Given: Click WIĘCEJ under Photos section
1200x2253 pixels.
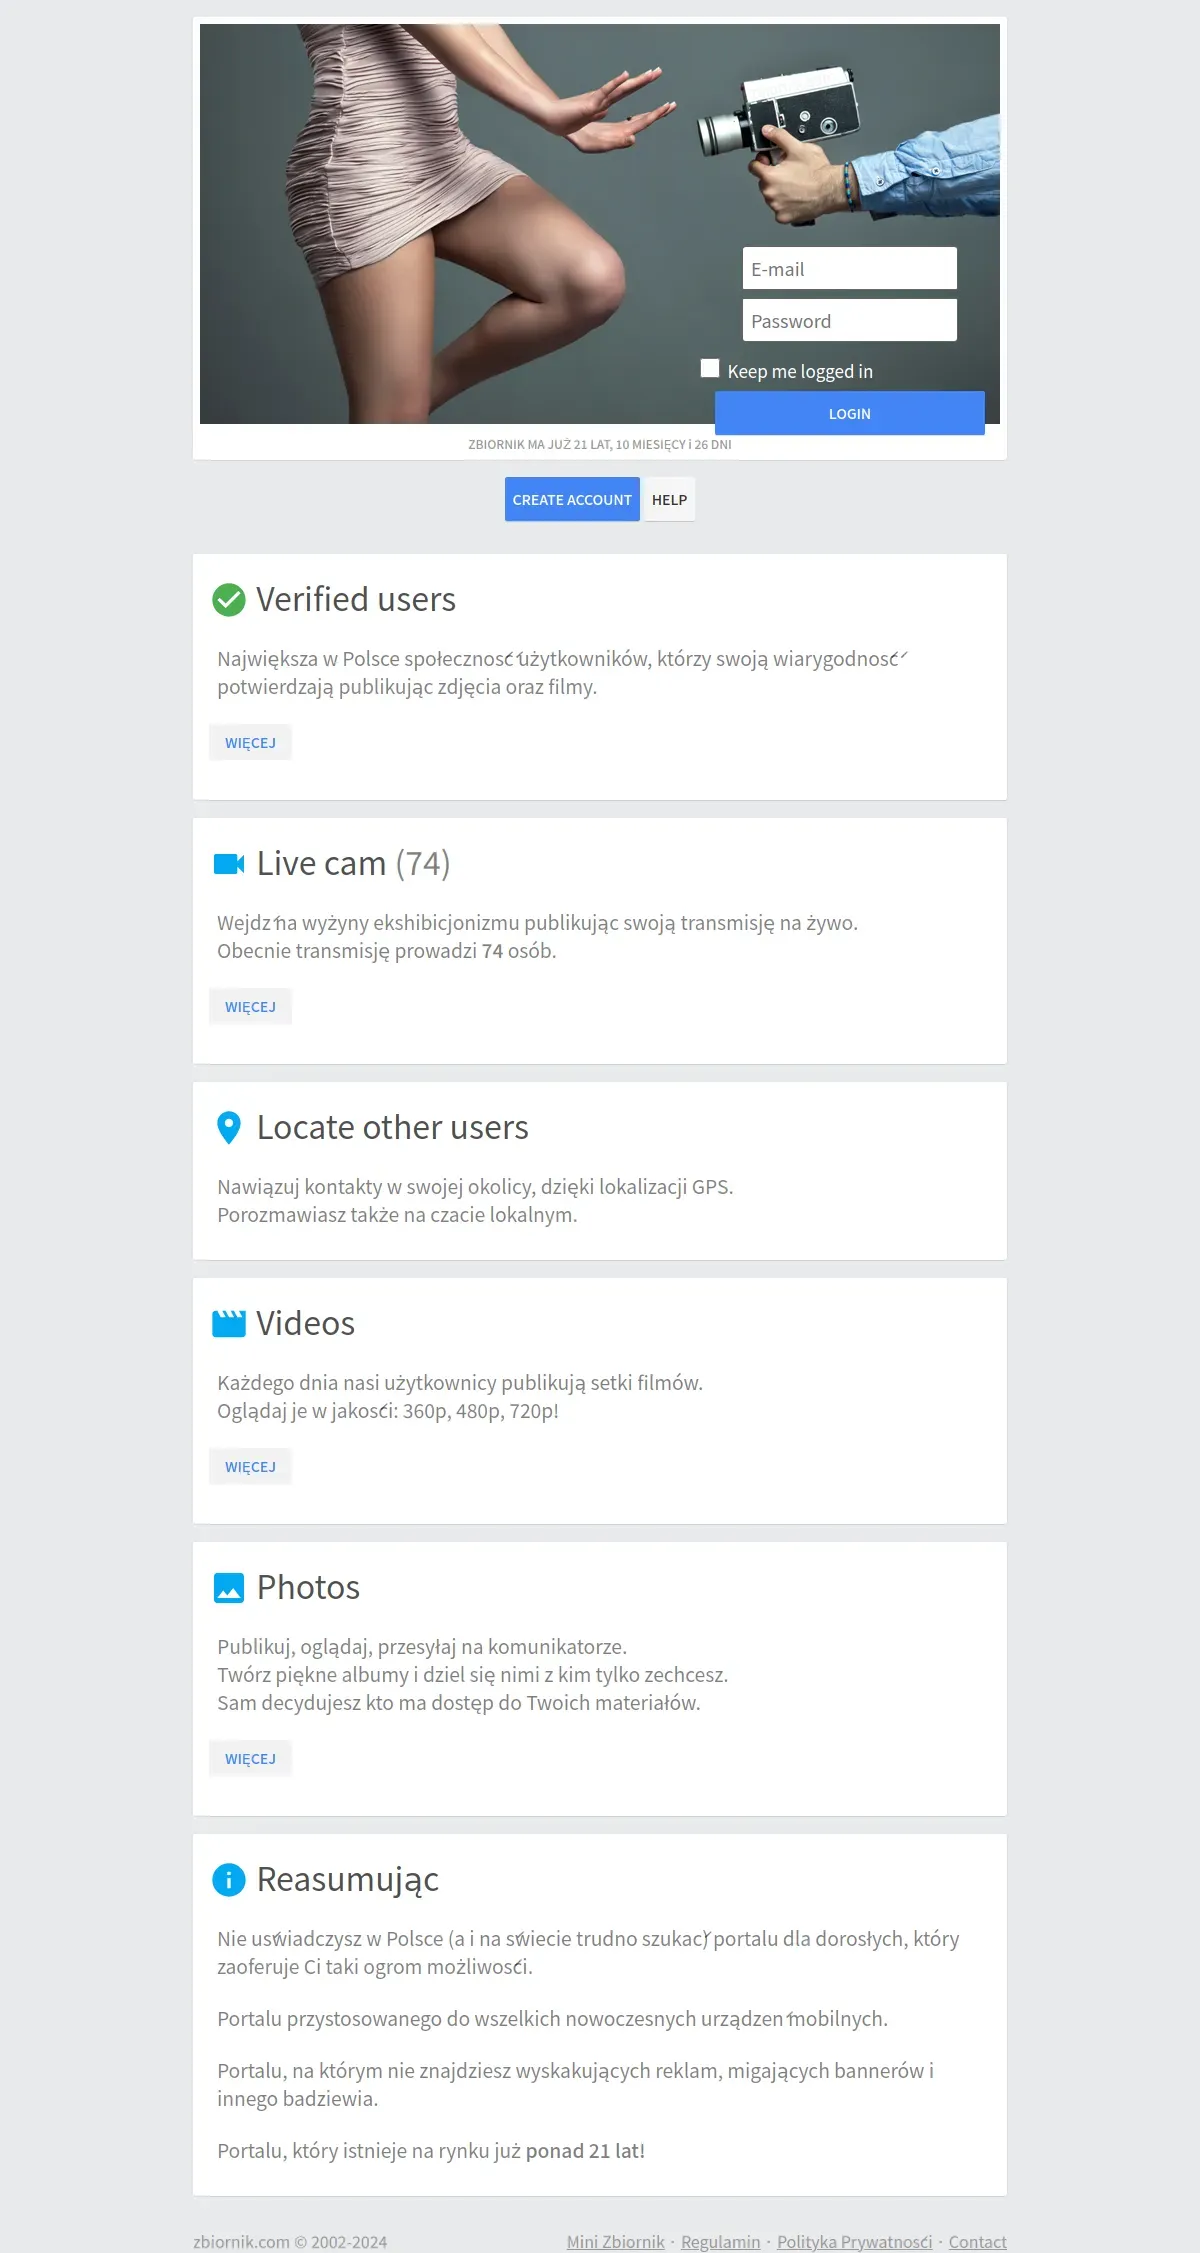Looking at the screenshot, I should tap(250, 1759).
